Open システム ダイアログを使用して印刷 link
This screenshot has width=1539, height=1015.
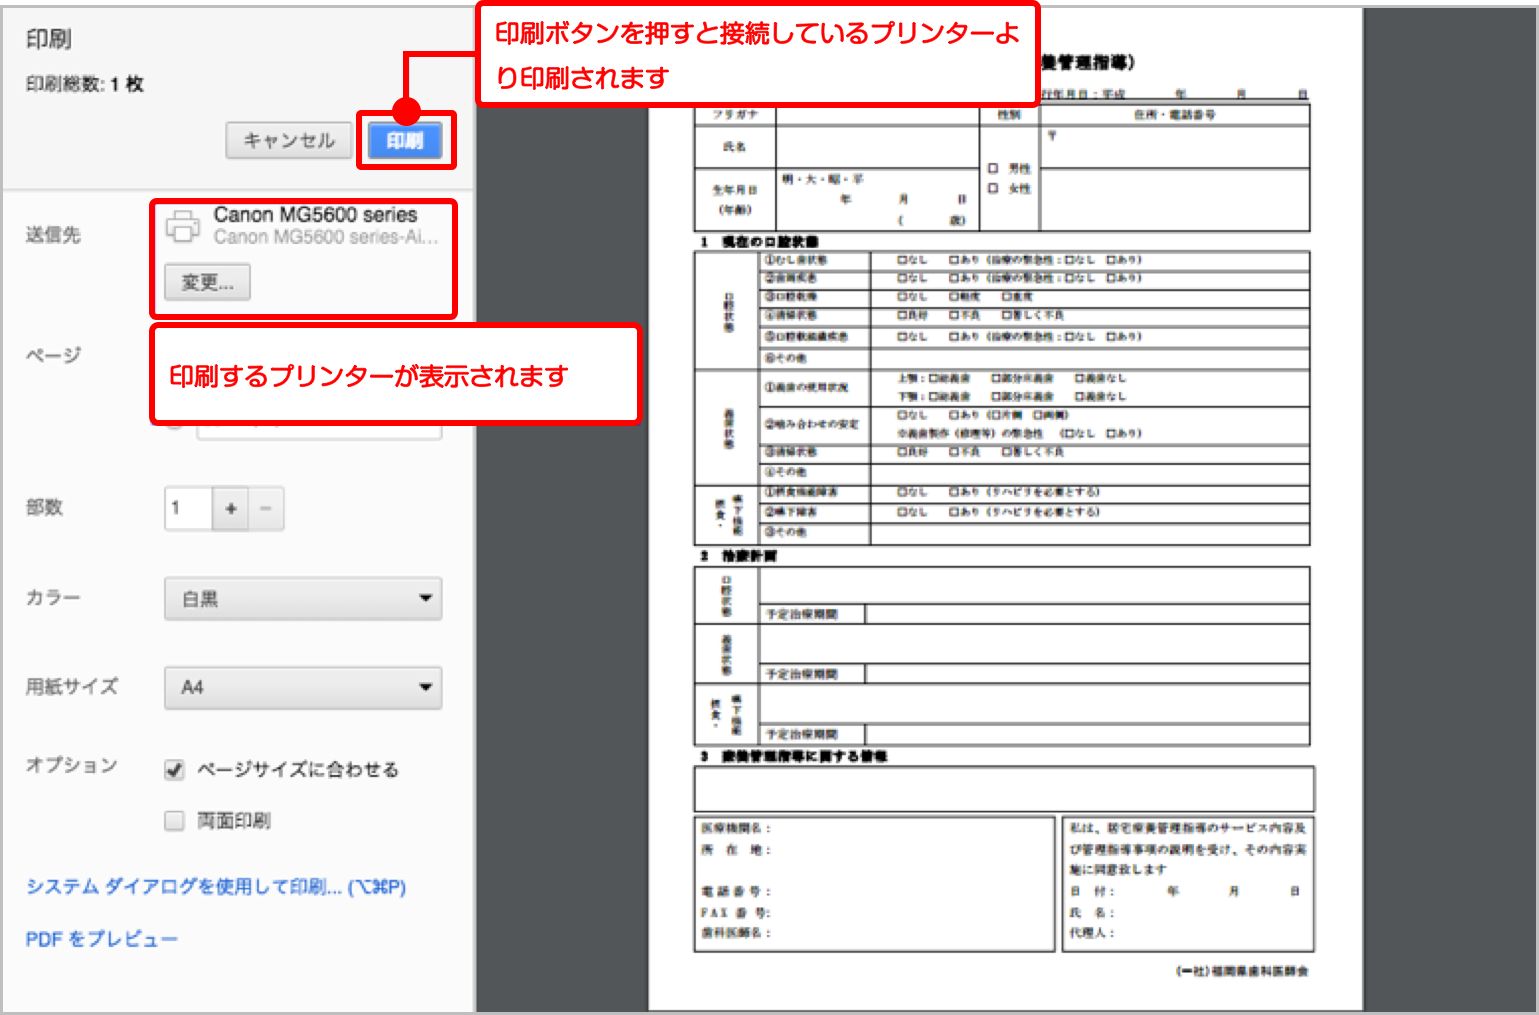click(x=215, y=887)
